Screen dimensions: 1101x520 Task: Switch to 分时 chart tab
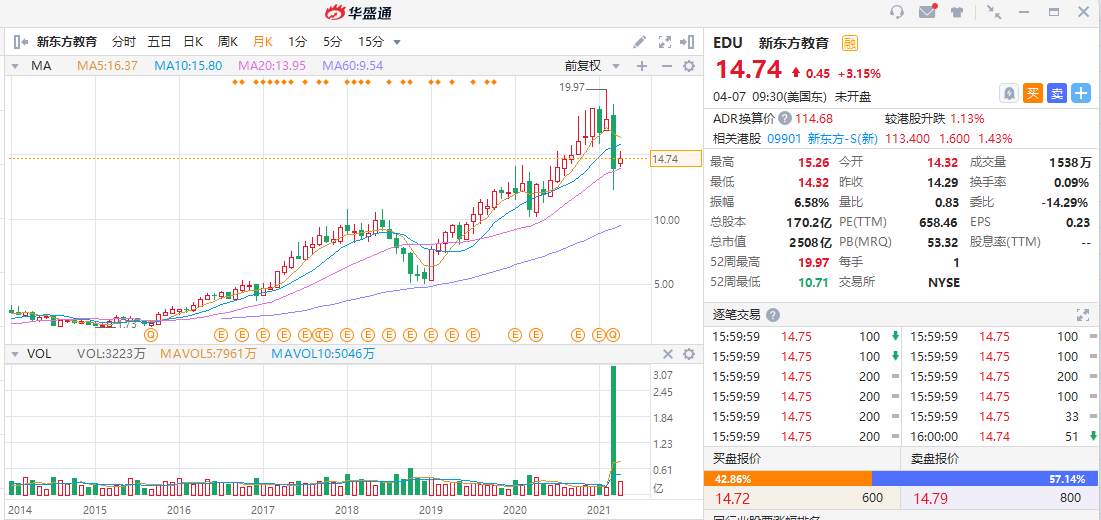coord(124,42)
